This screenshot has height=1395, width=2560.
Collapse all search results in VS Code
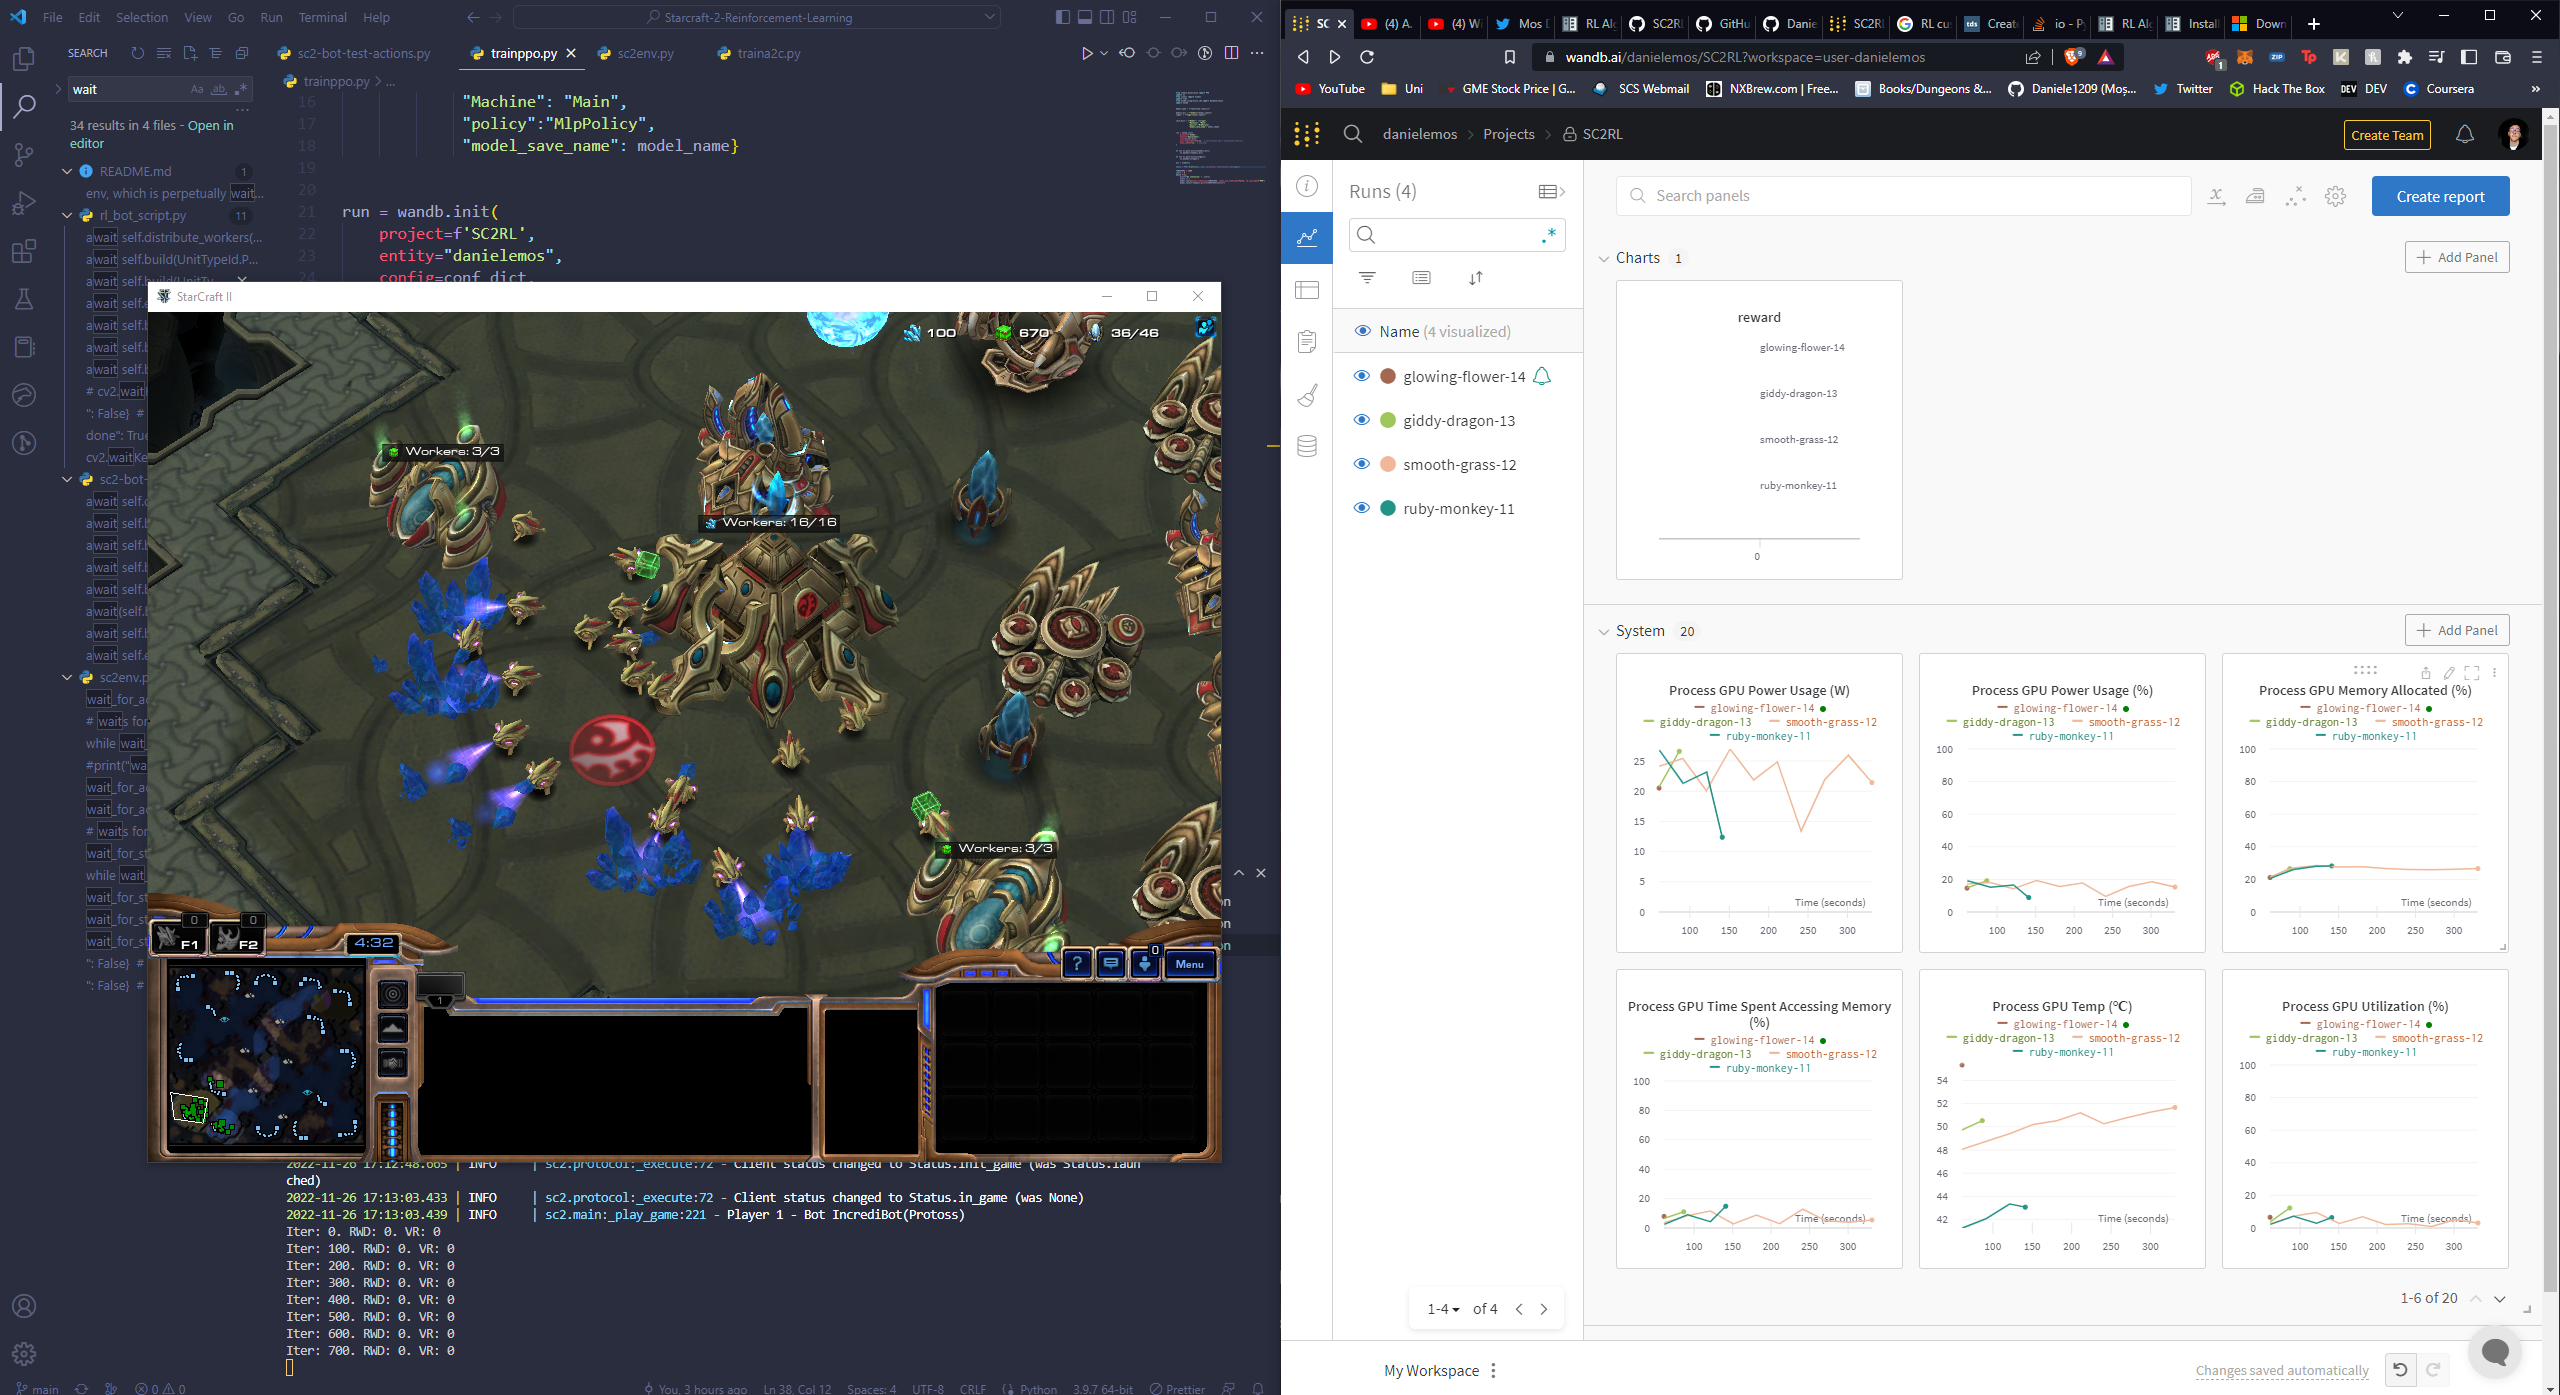click(x=242, y=53)
